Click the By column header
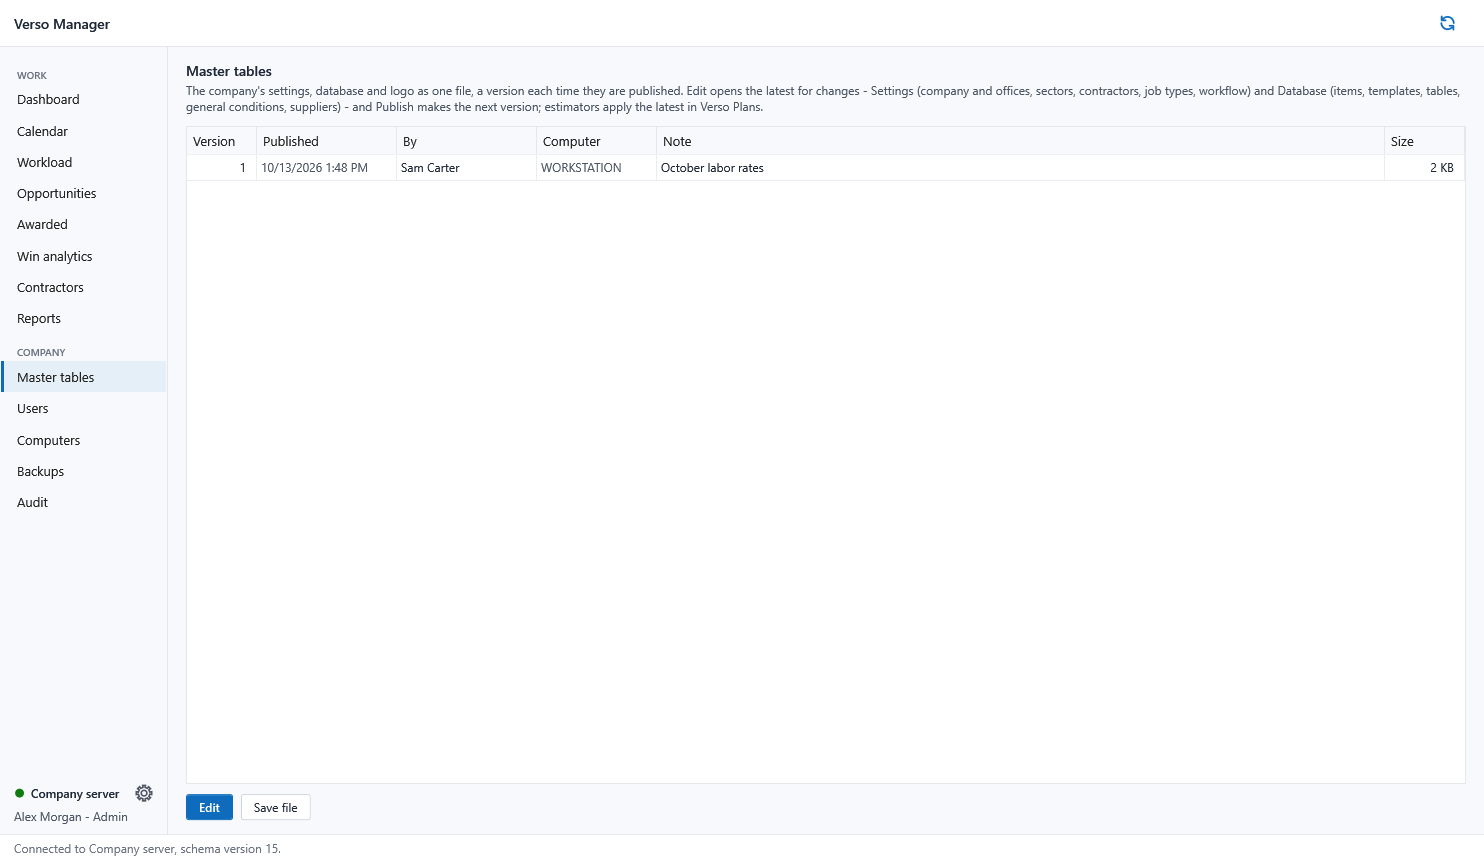The height and width of the screenshot is (861, 1484). (x=467, y=141)
